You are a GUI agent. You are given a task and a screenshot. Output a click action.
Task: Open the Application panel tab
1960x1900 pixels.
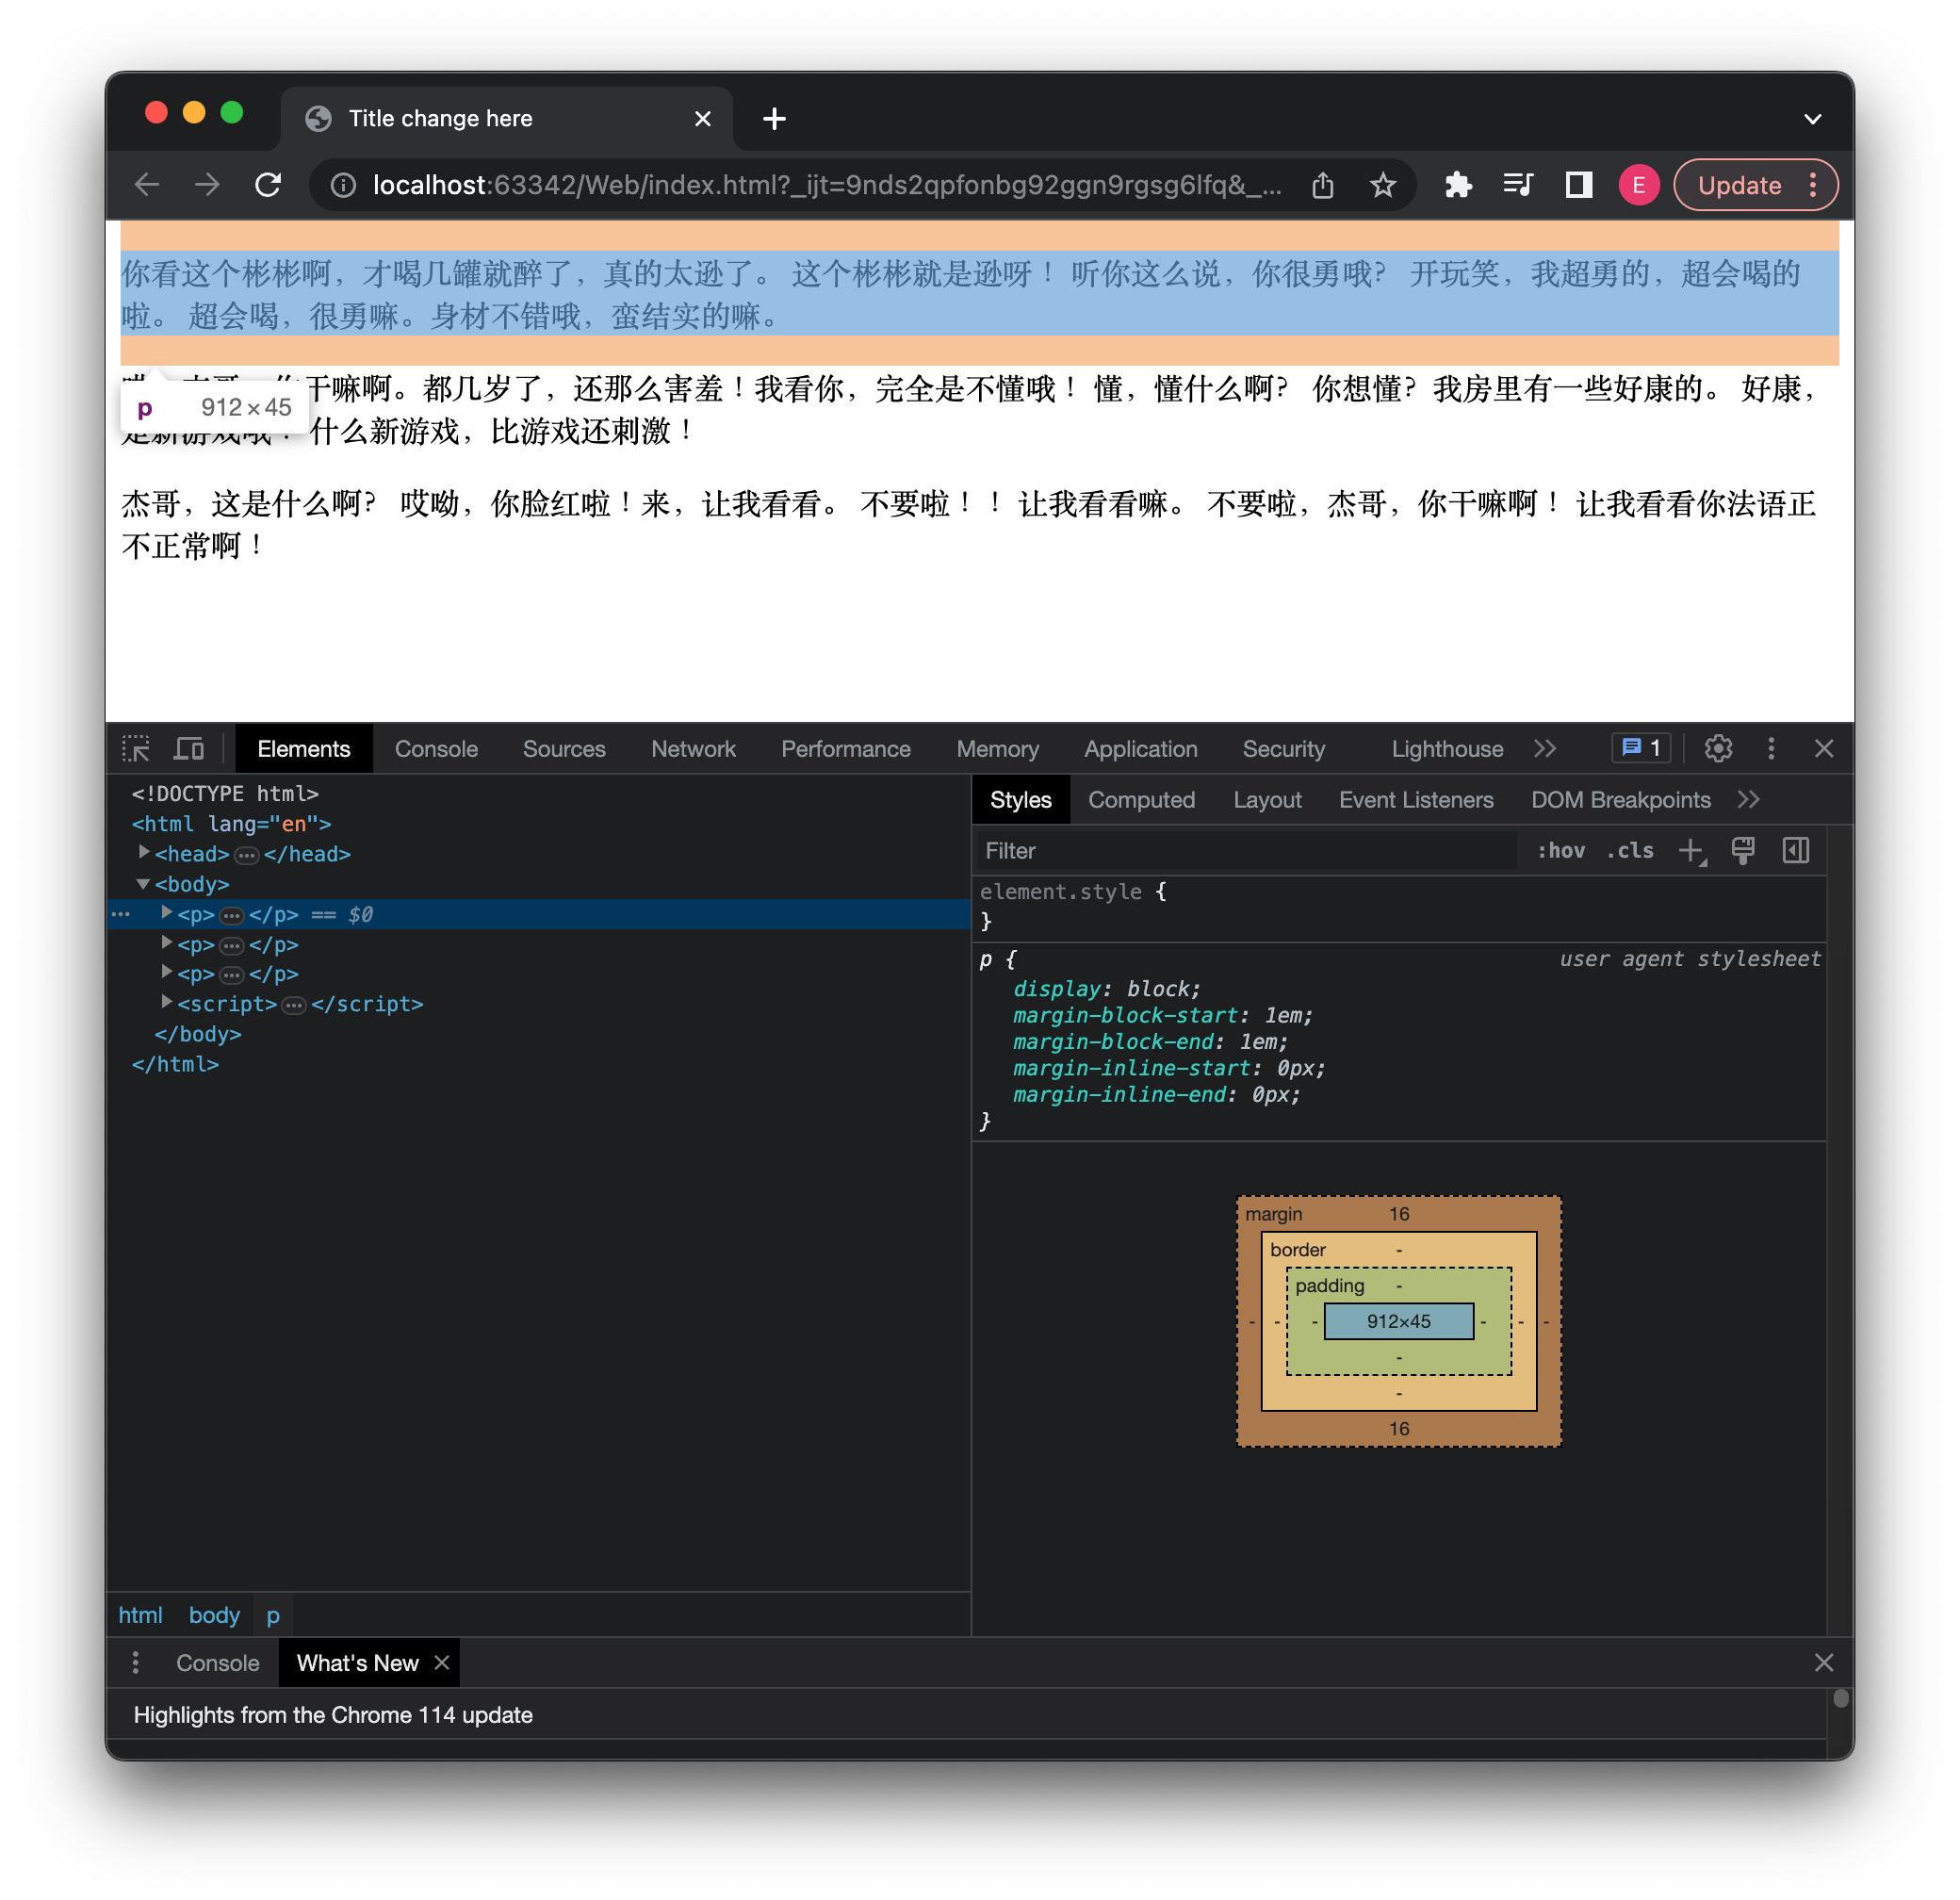click(x=1140, y=749)
